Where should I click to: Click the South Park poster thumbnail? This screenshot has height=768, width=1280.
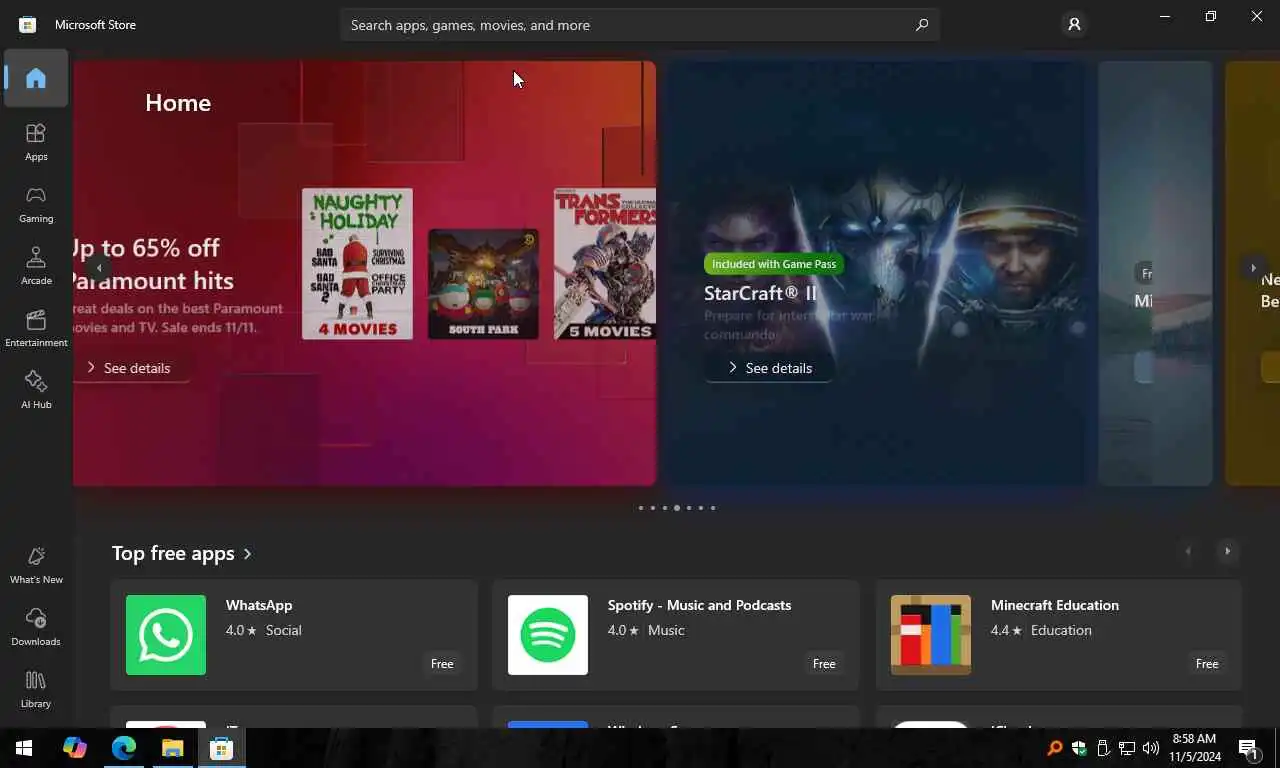(x=483, y=284)
